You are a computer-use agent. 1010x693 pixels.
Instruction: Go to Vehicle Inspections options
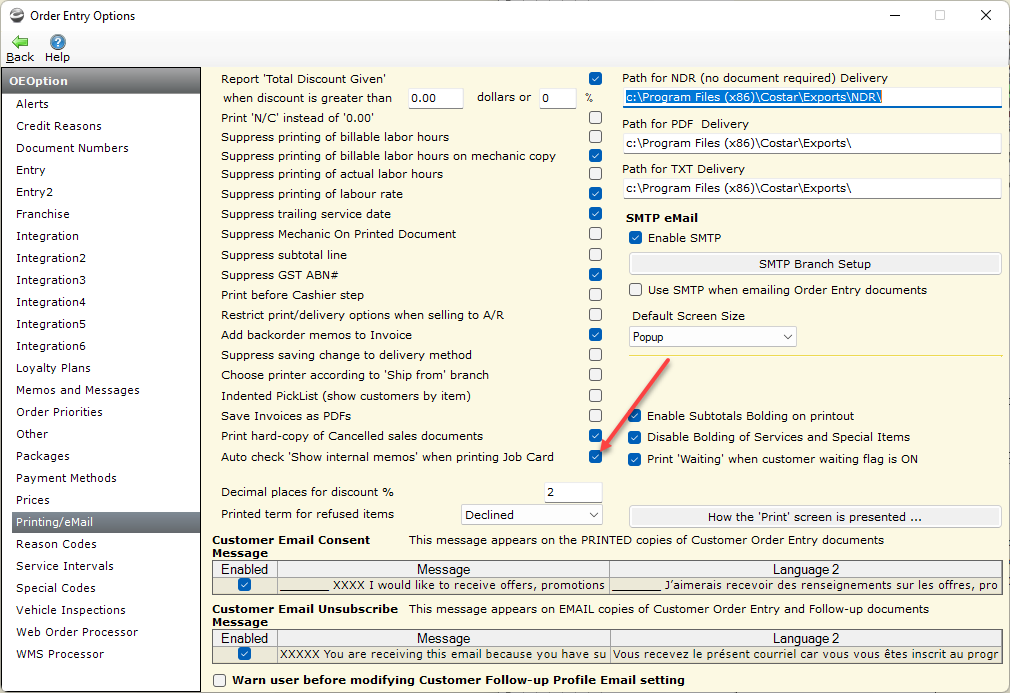point(71,610)
